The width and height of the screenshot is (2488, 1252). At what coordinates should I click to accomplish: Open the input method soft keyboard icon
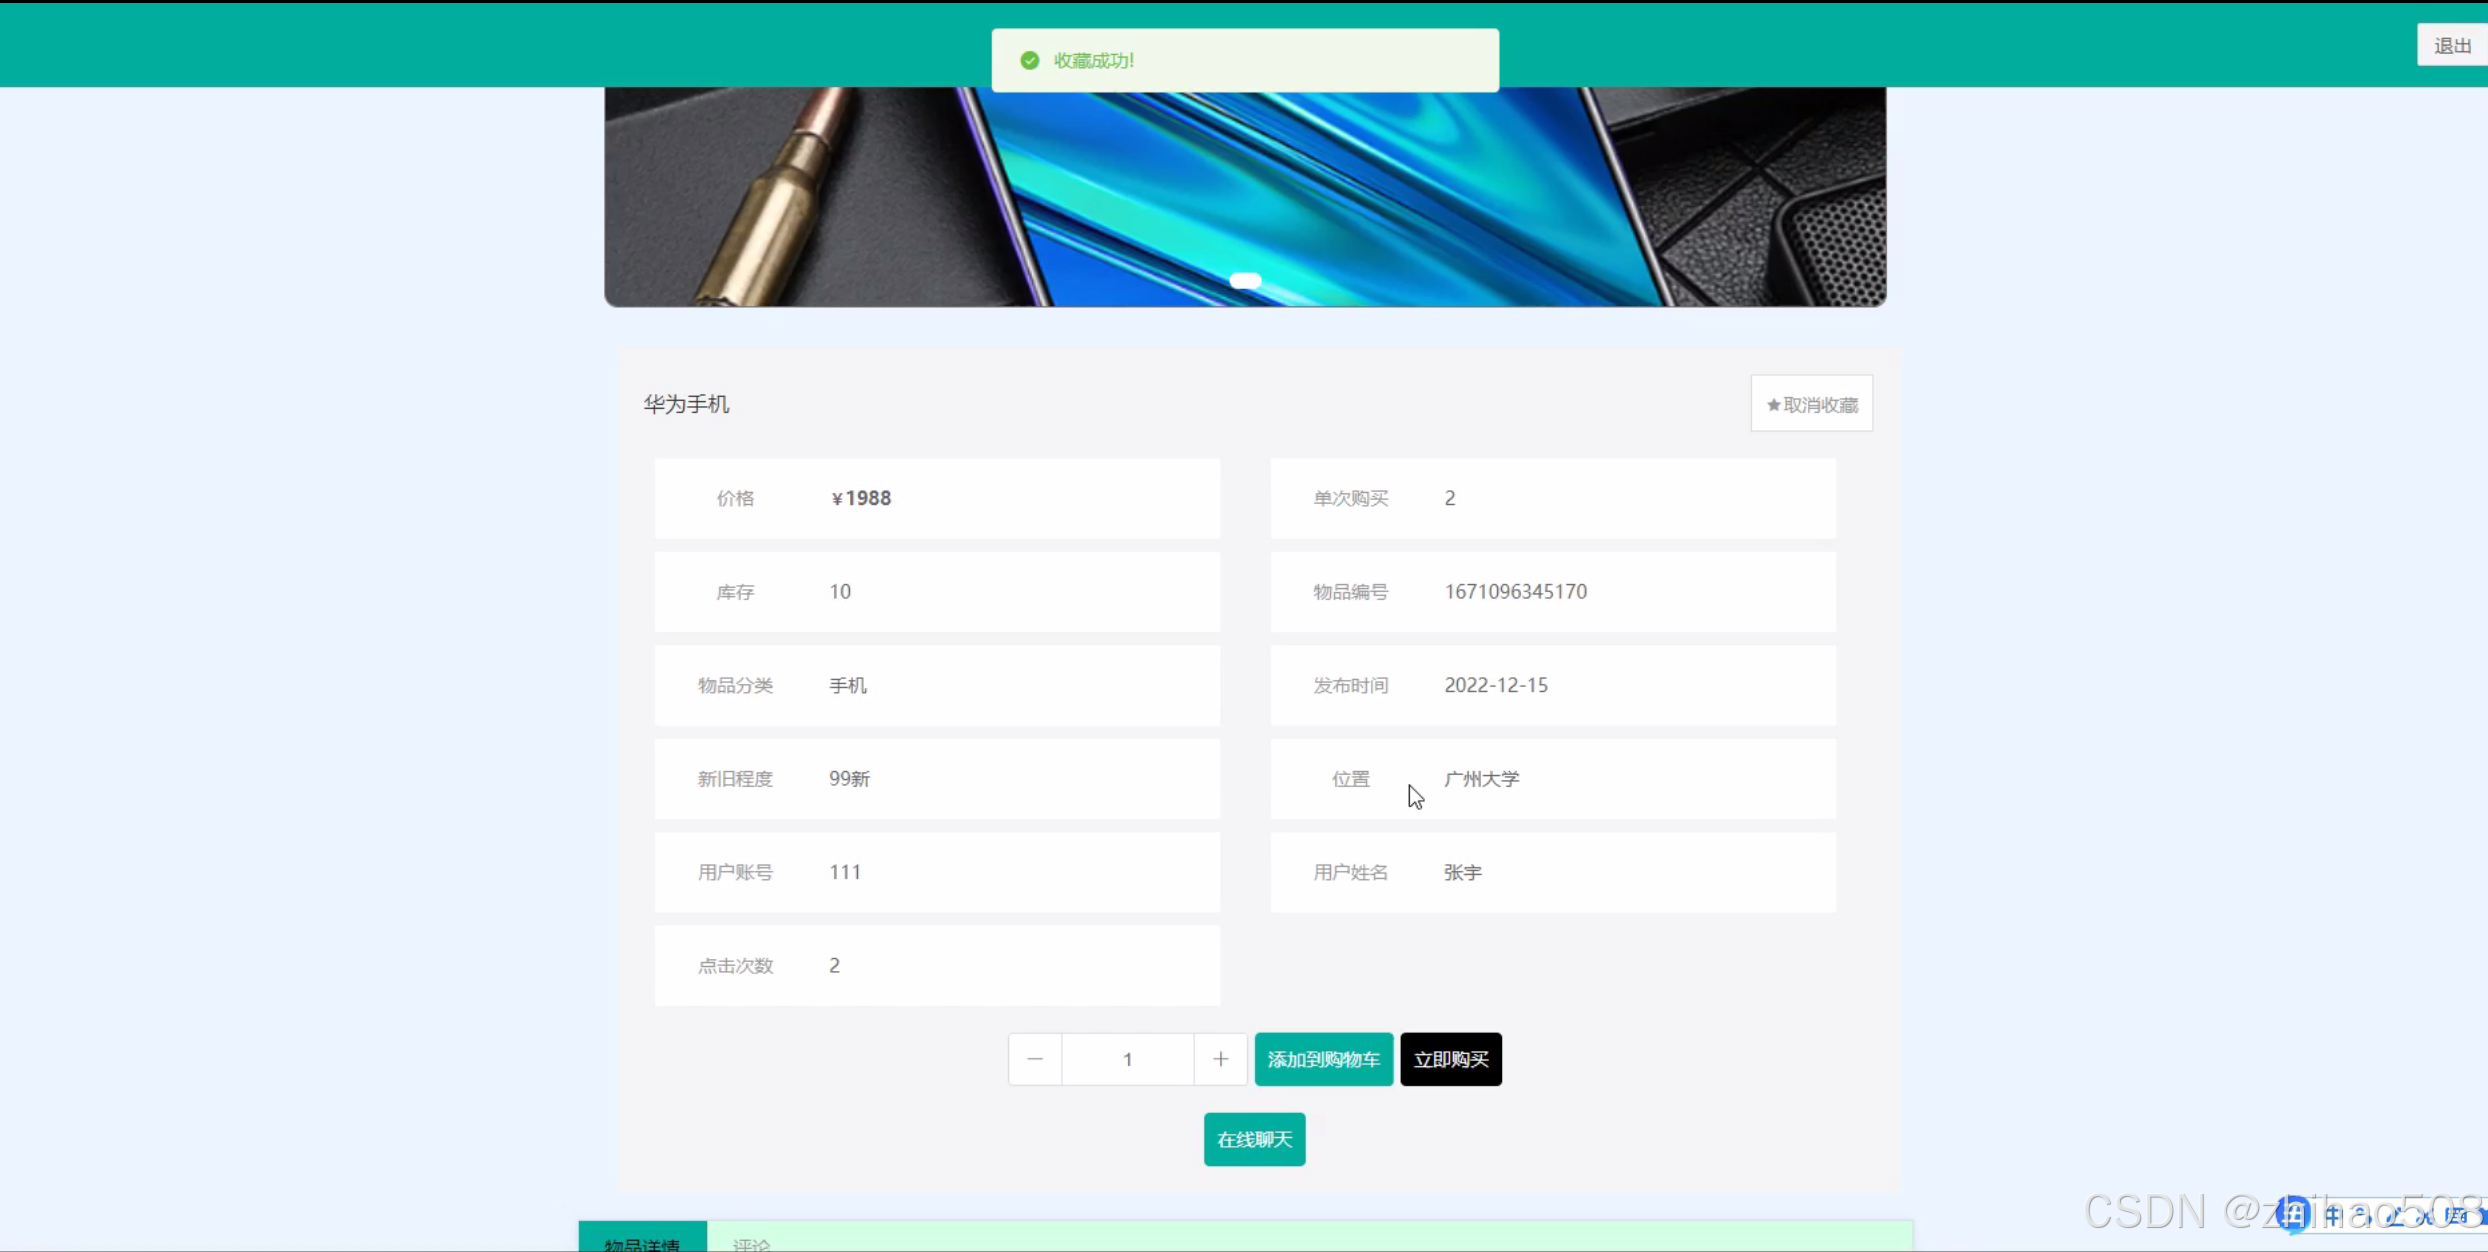click(2455, 1216)
